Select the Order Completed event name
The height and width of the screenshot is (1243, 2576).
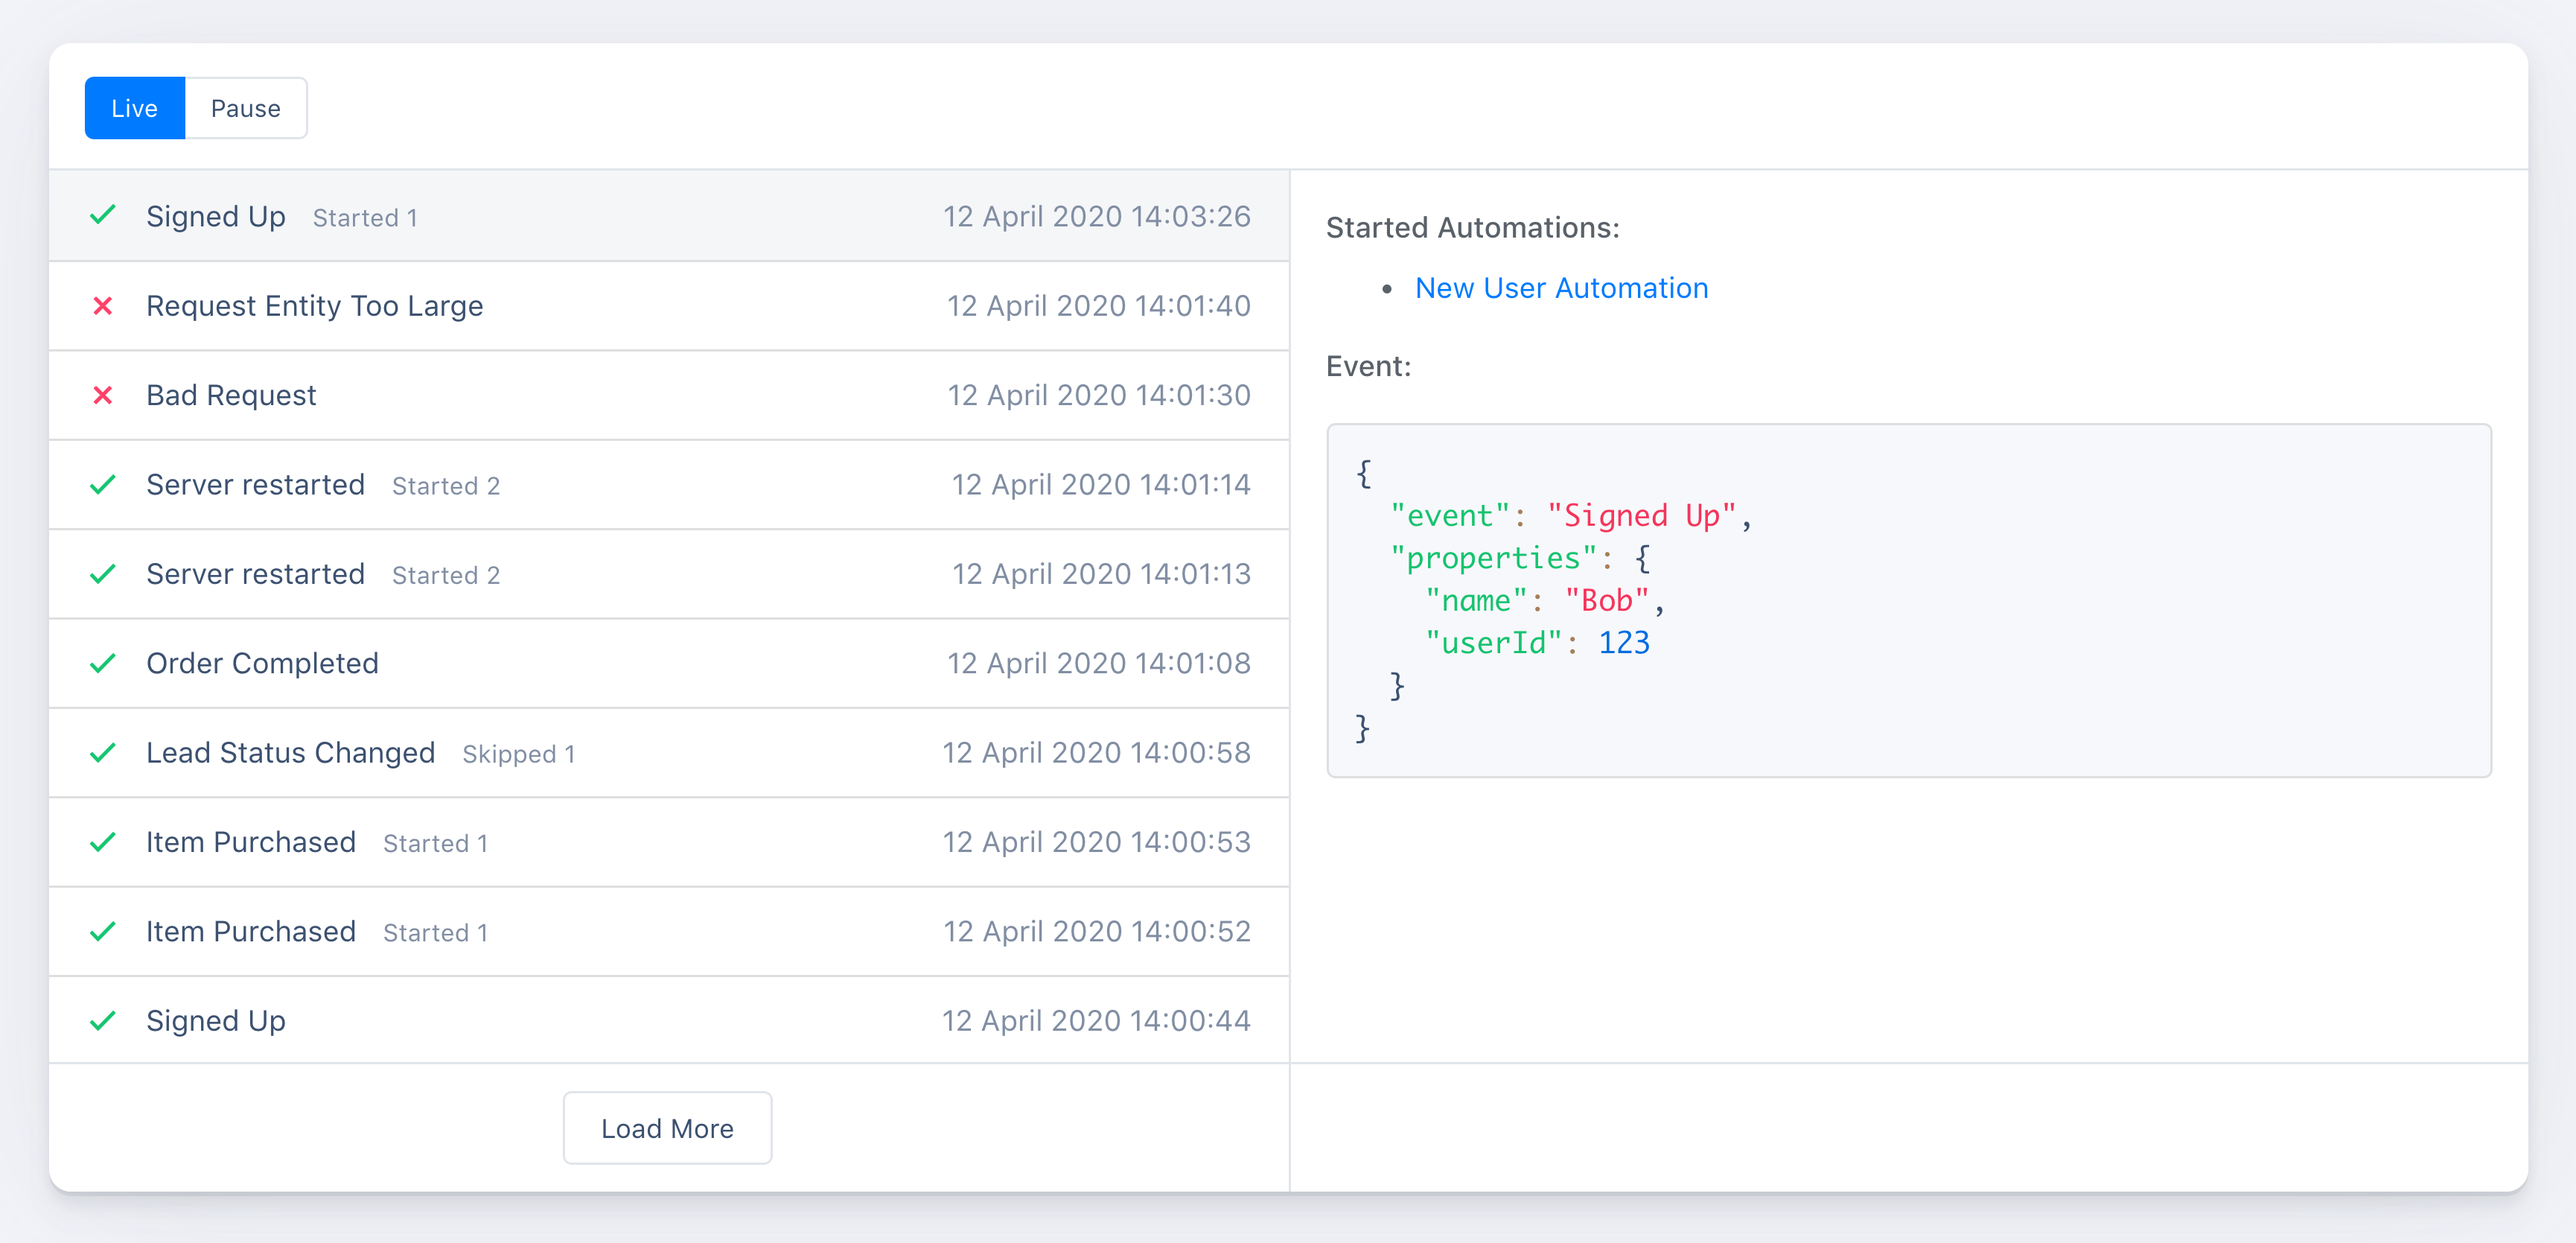[x=262, y=663]
